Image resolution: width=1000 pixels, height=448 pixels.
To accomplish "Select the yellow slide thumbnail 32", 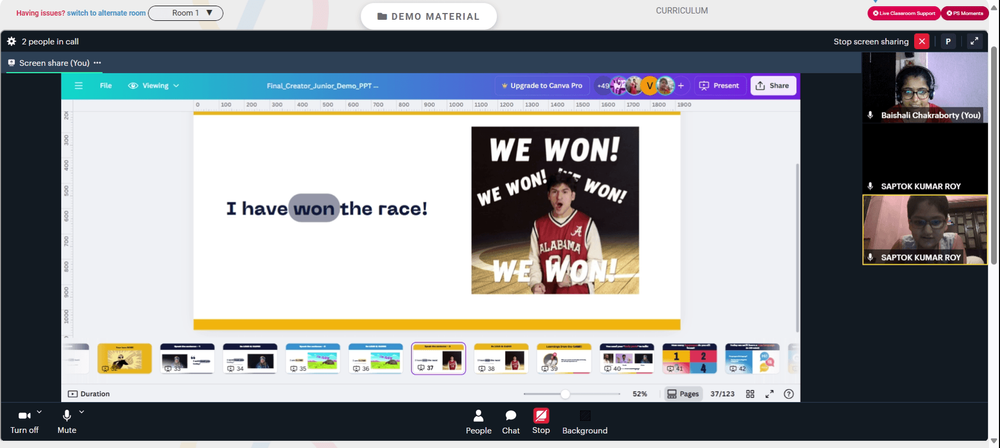I will click(124, 359).
